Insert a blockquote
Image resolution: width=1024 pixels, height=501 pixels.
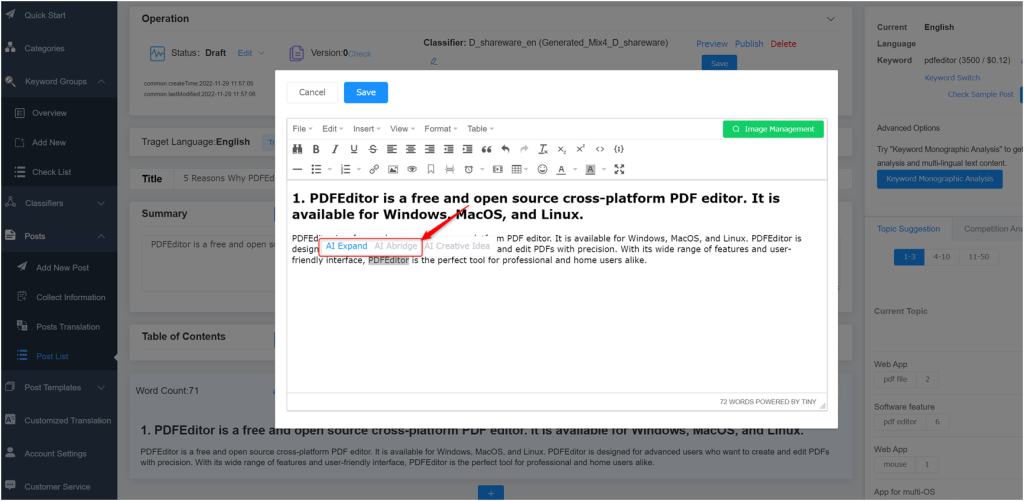(487, 149)
